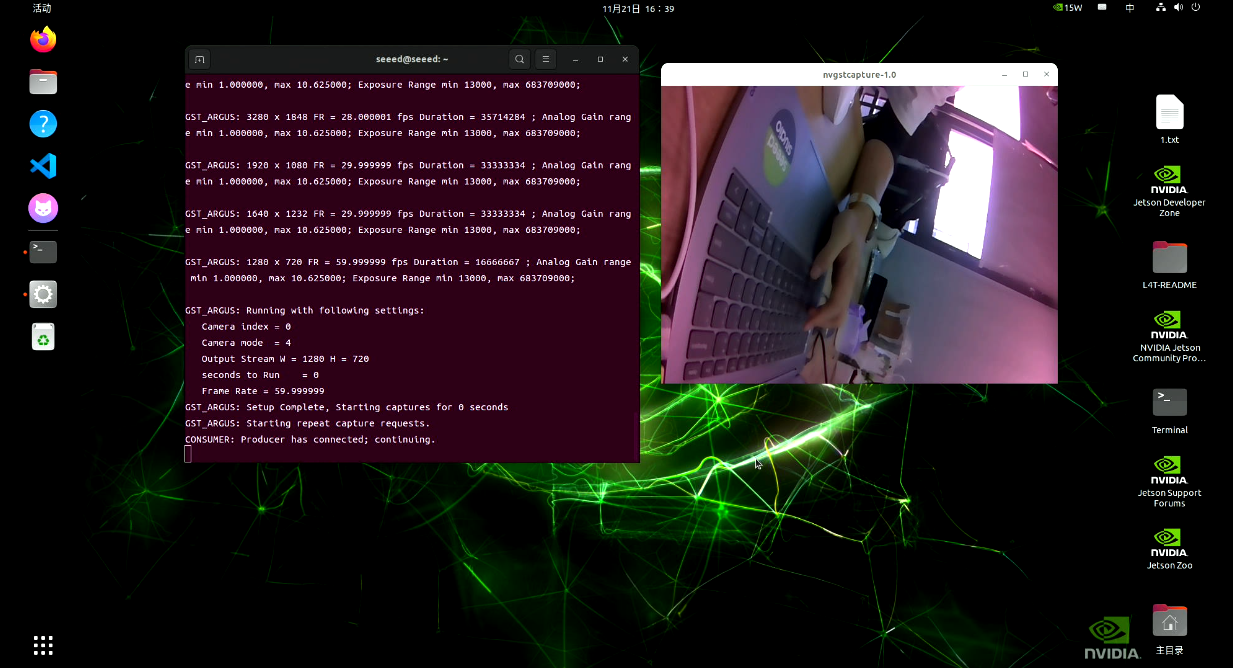Image resolution: width=1233 pixels, height=668 pixels.
Task: Open the Help icon in dock
Action: coord(43,124)
